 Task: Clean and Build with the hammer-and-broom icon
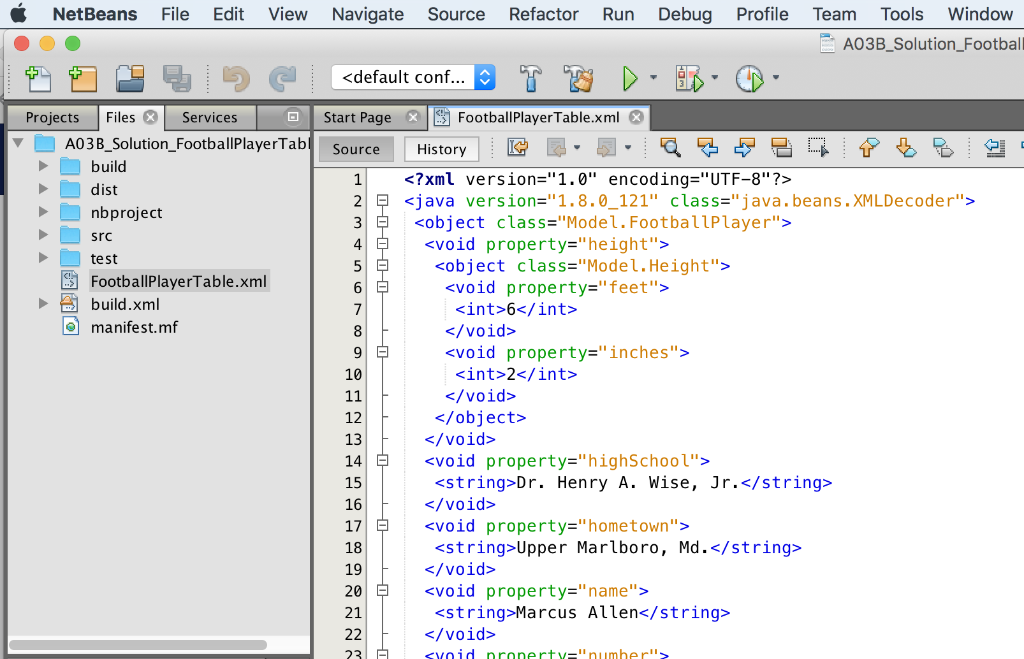(577, 78)
